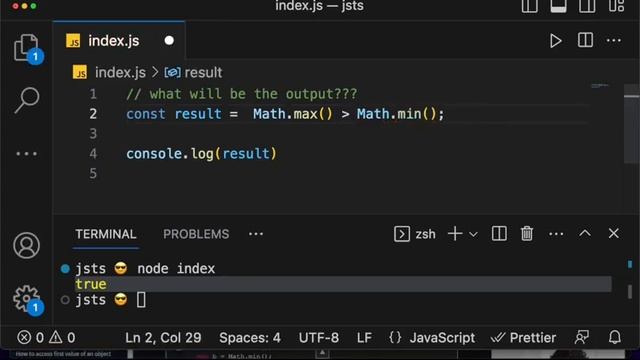The height and width of the screenshot is (360, 640).
Task: Select the index.js editor tab
Action: [x=119, y=41]
